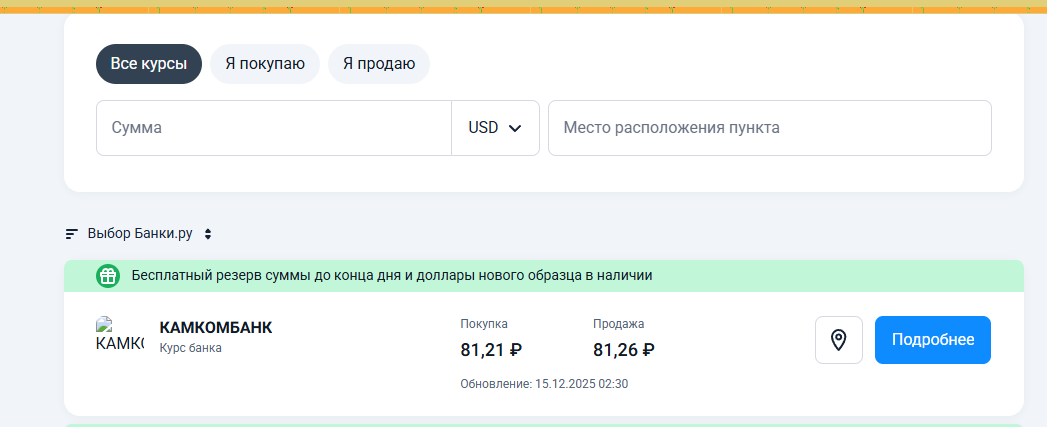Click the free reserve promo banner text
Viewport: 1047px width, 427px height.
pyautogui.click(x=391, y=275)
